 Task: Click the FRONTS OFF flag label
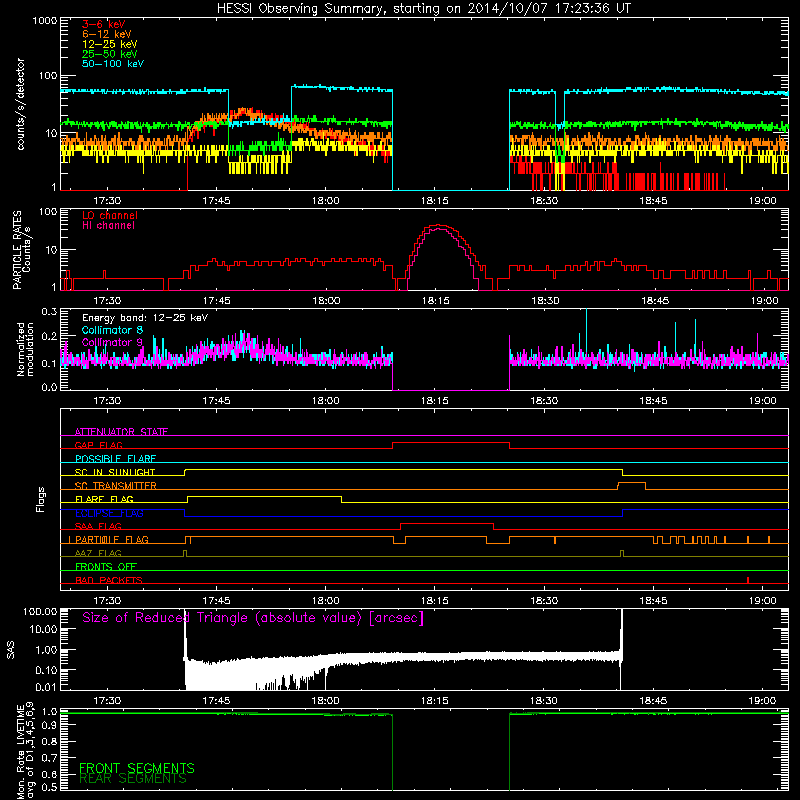coord(106,567)
